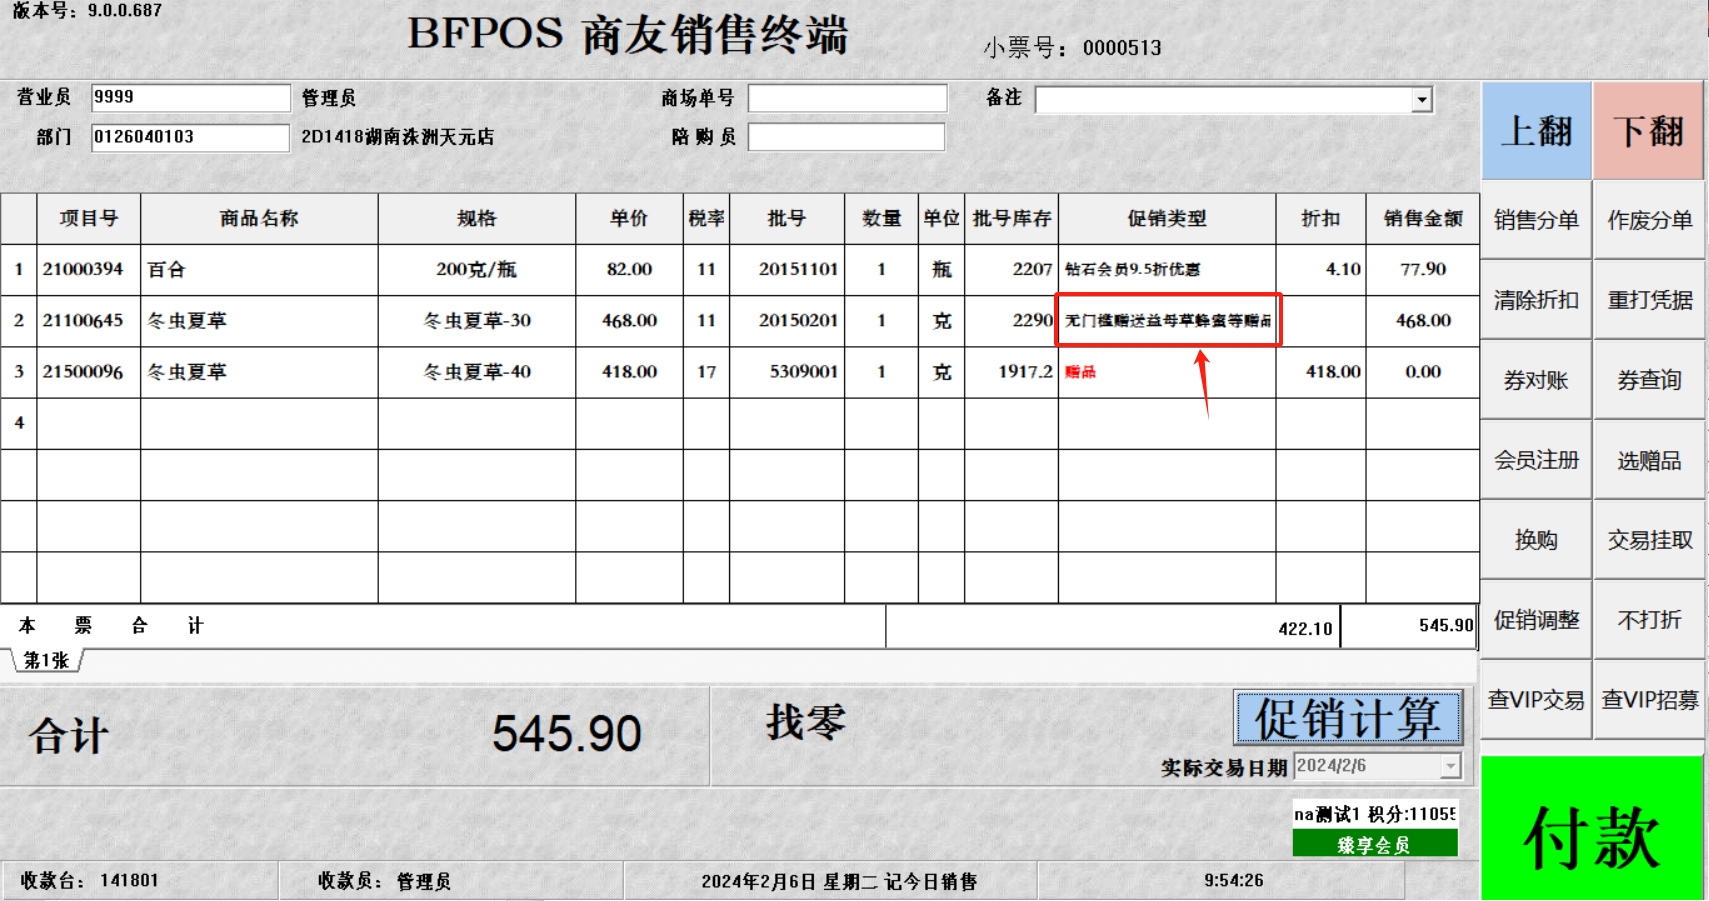Click promotion cell 无门槛赠送益母草蜂蜜等赠品
The width and height of the screenshot is (1709, 901).
click(x=1167, y=321)
